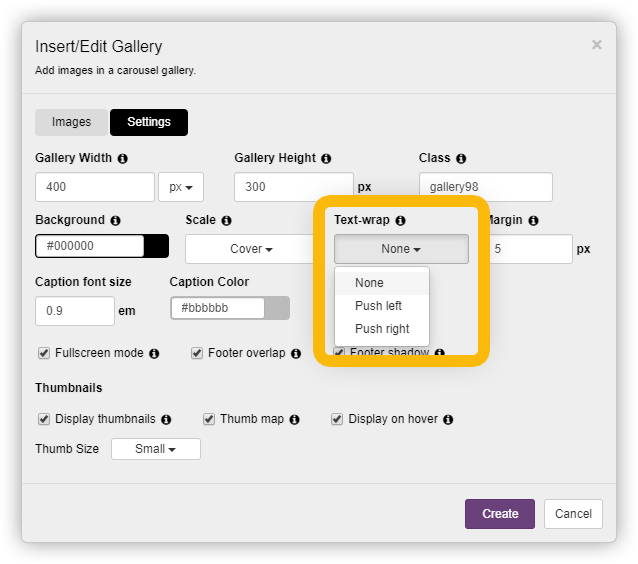638x564 pixels.
Task: Open the Scale Cover dropdown
Action: coord(251,249)
